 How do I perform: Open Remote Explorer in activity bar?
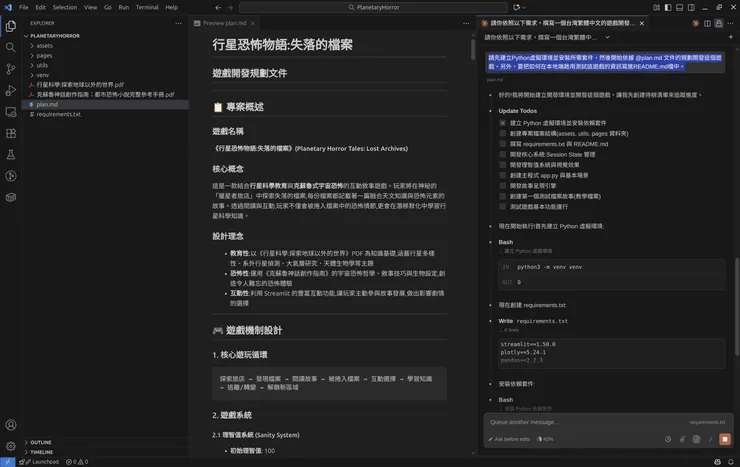(10, 112)
